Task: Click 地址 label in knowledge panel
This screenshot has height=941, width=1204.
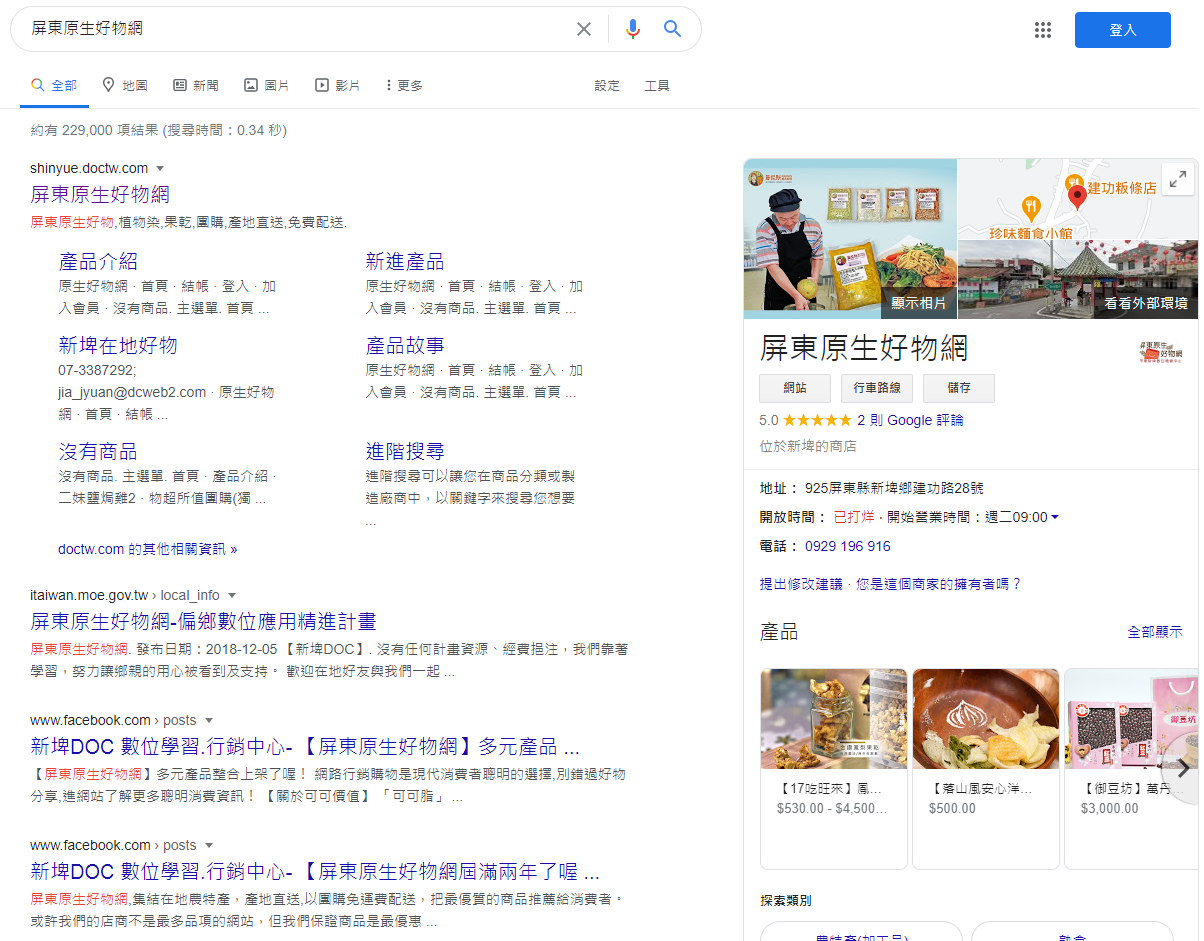Action: click(x=779, y=489)
